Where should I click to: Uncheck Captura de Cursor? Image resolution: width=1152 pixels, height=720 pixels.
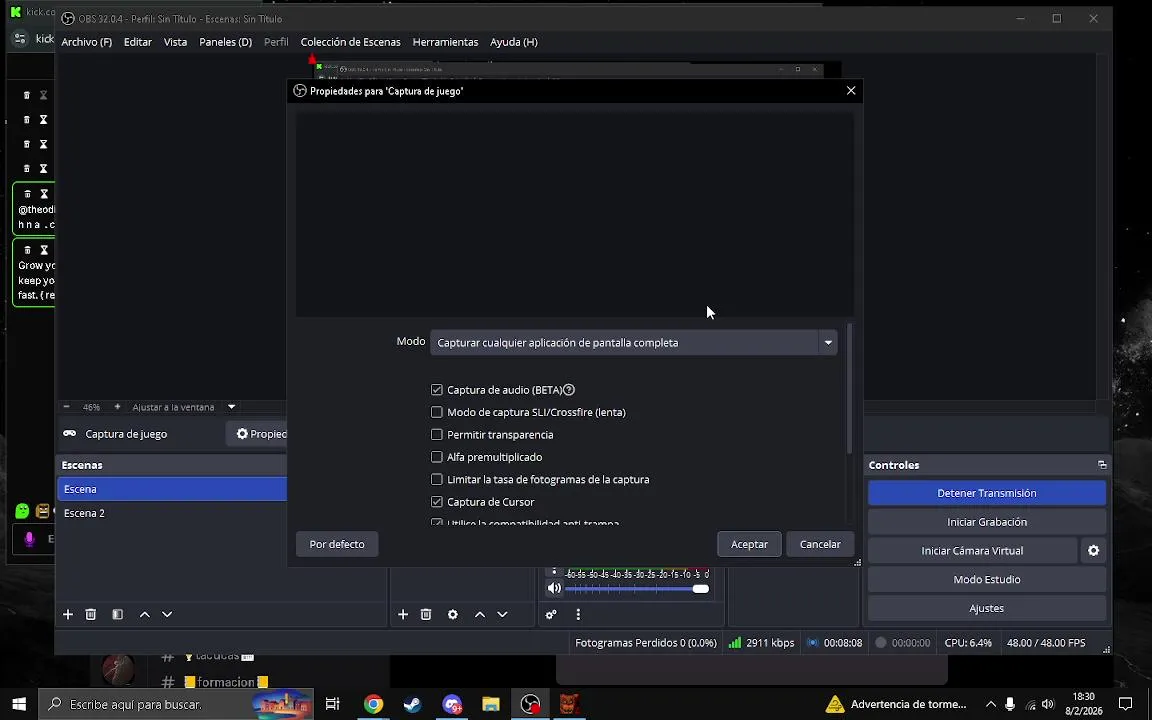pos(436,502)
